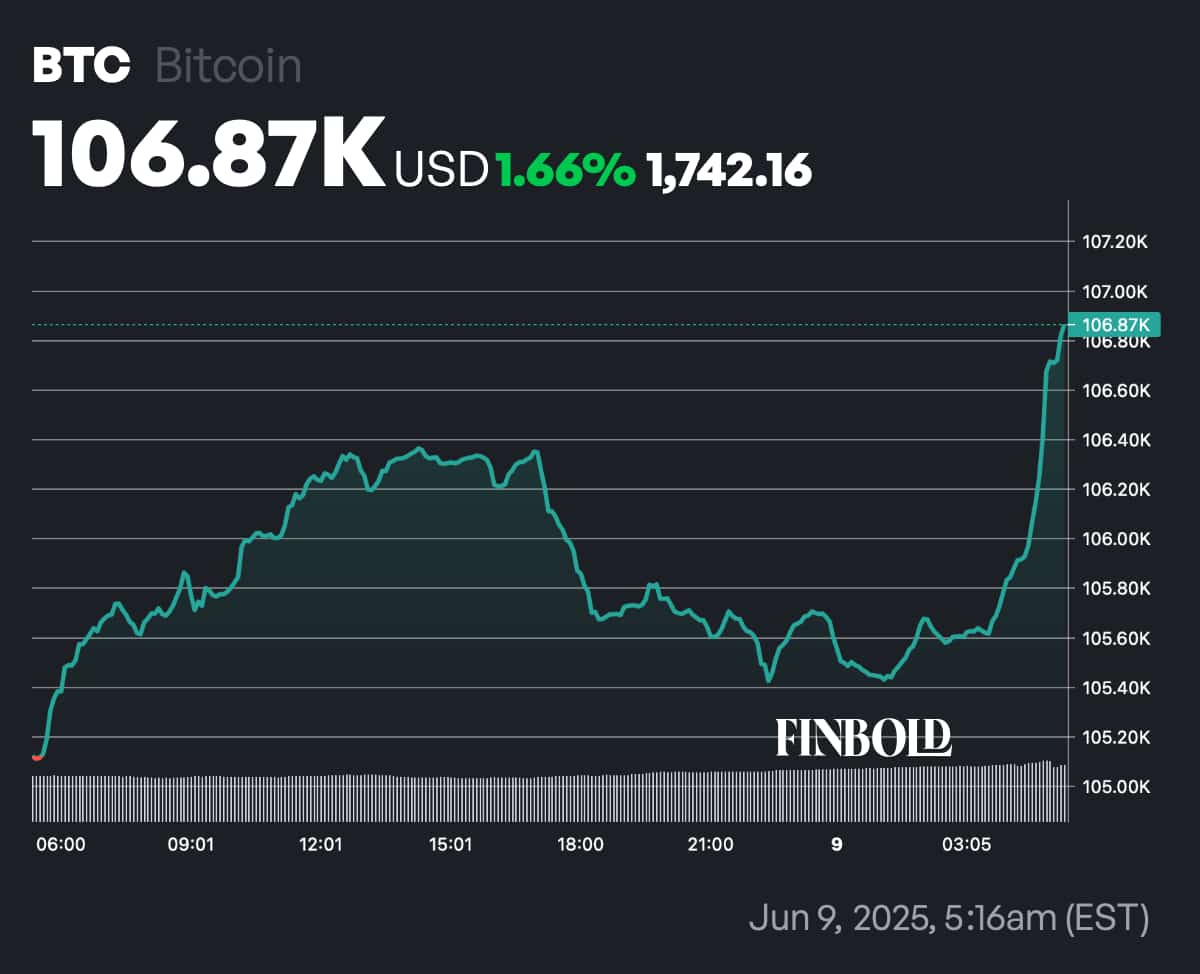Viewport: 1200px width, 974px height.
Task: Click the green 106.87K current price tag
Action: coord(1115,324)
